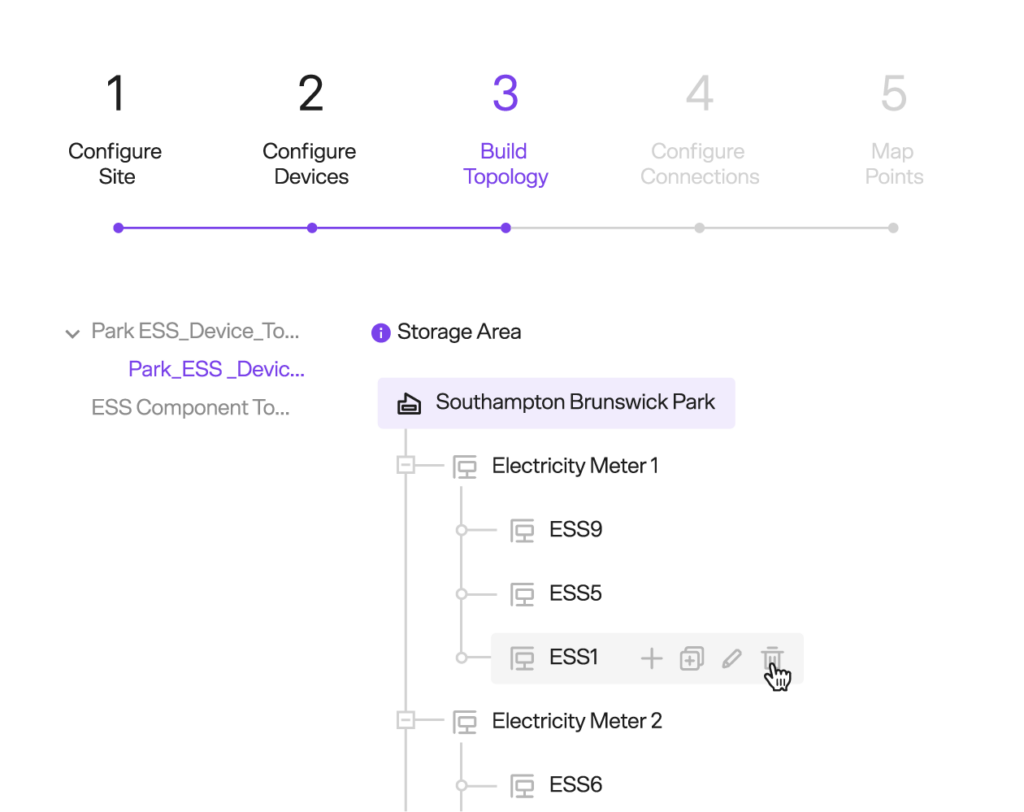Click the connector dot beside Electricity Meter 2
1024x812 pixels.
click(408, 721)
